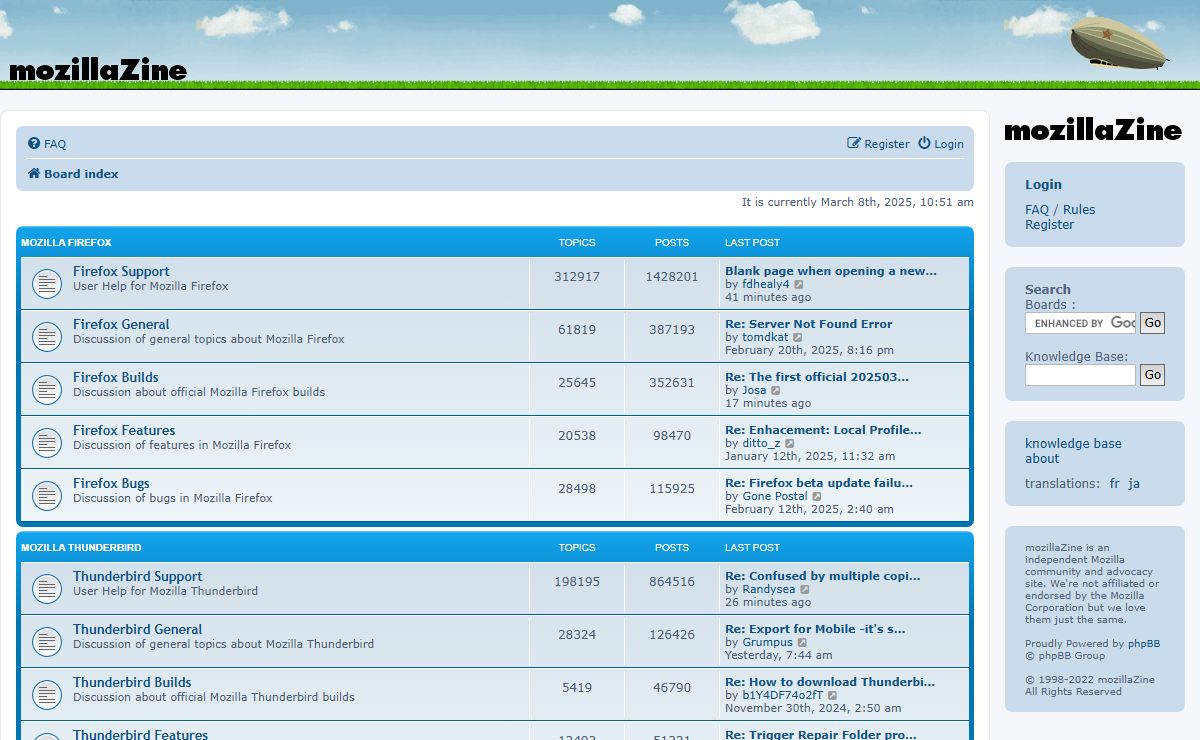View latest post icon next to Josa
Image resolution: width=1200 pixels, height=740 pixels.
[776, 391]
